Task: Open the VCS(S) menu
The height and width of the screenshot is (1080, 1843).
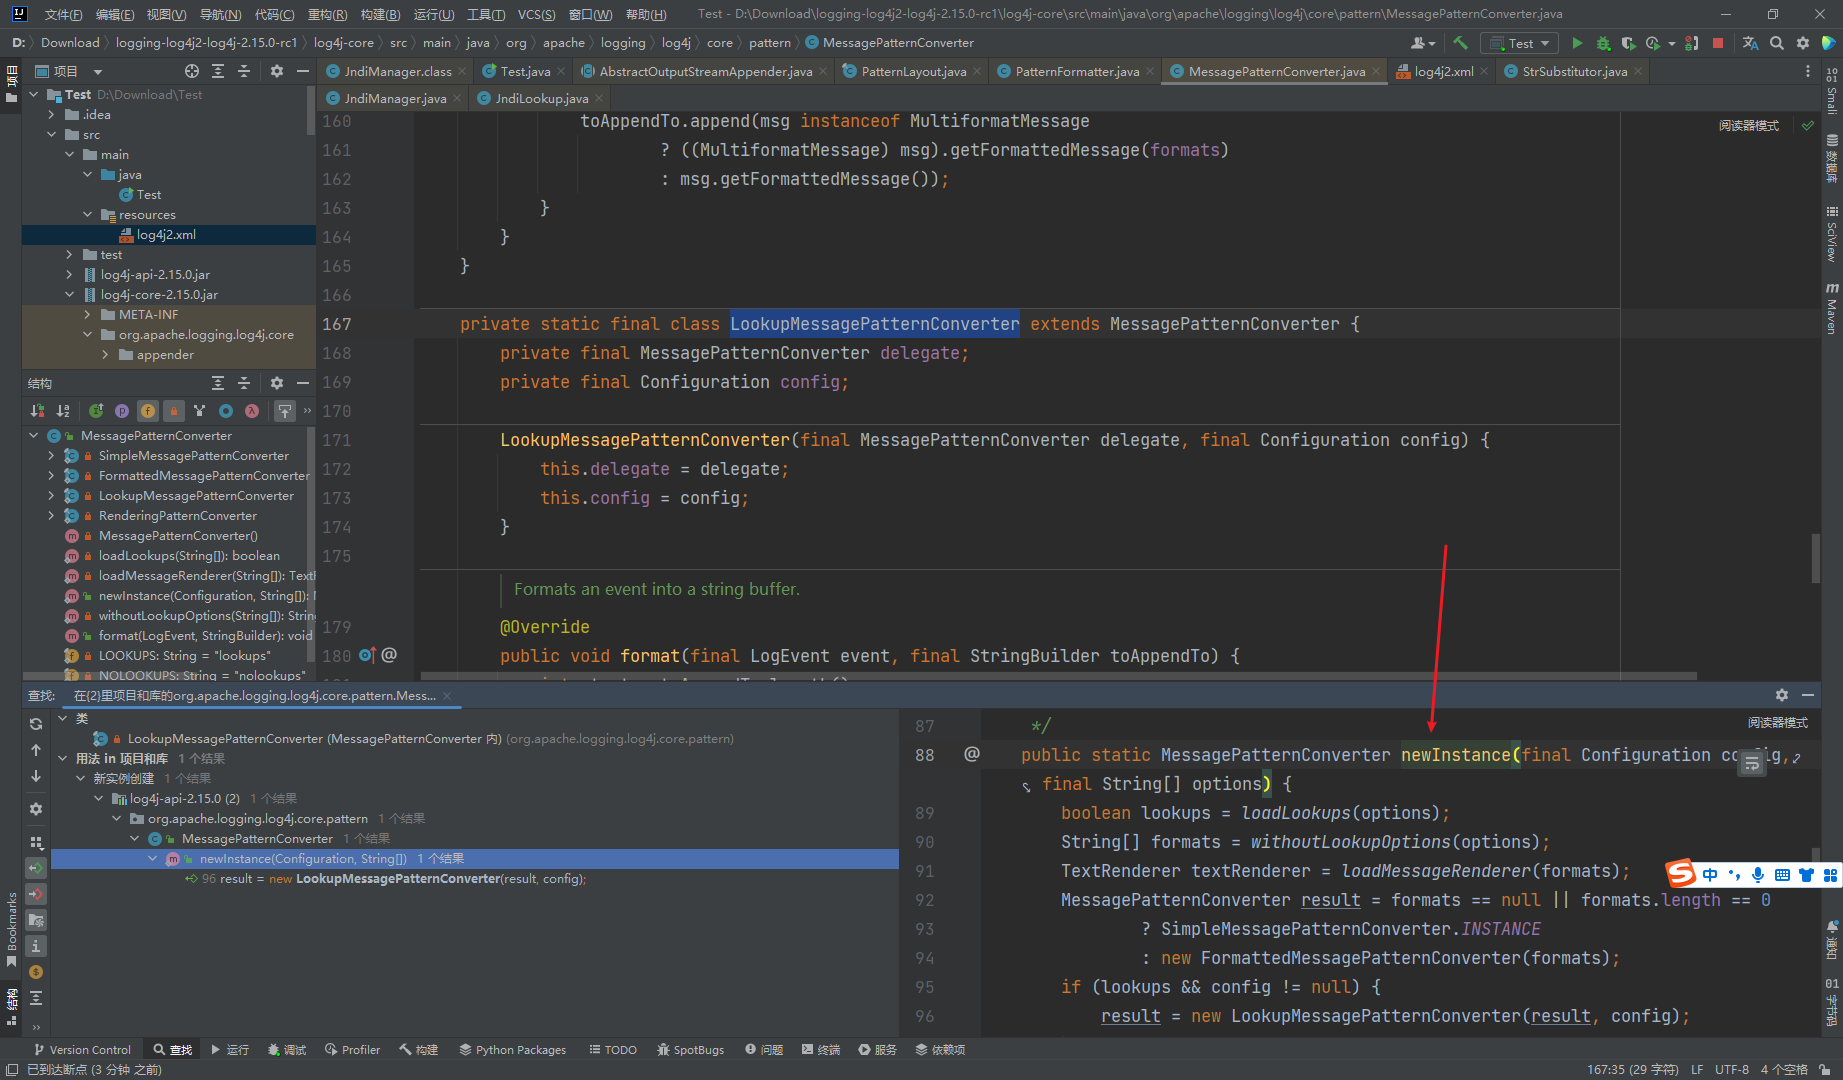Action: click(536, 14)
